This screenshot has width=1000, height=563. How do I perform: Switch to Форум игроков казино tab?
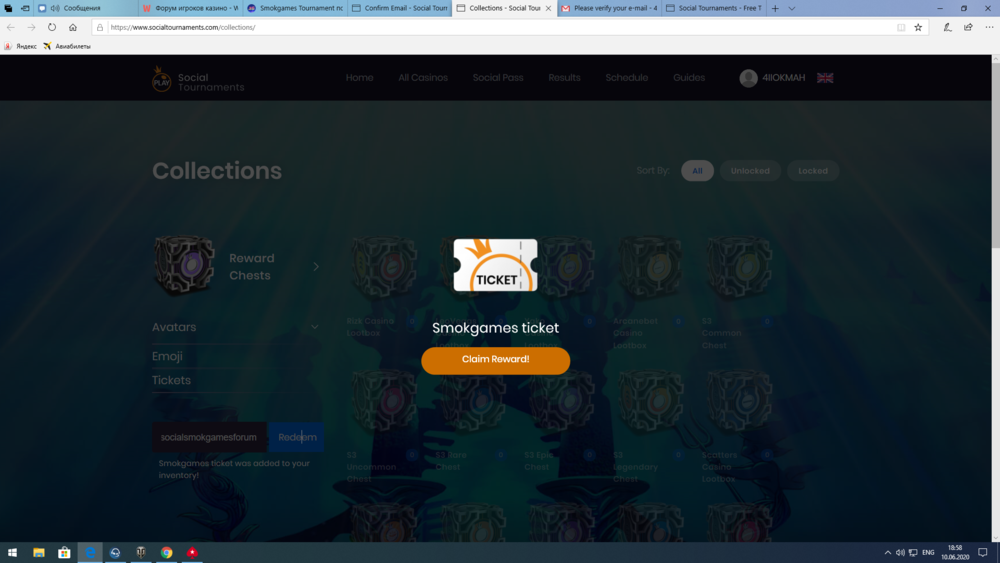191,8
